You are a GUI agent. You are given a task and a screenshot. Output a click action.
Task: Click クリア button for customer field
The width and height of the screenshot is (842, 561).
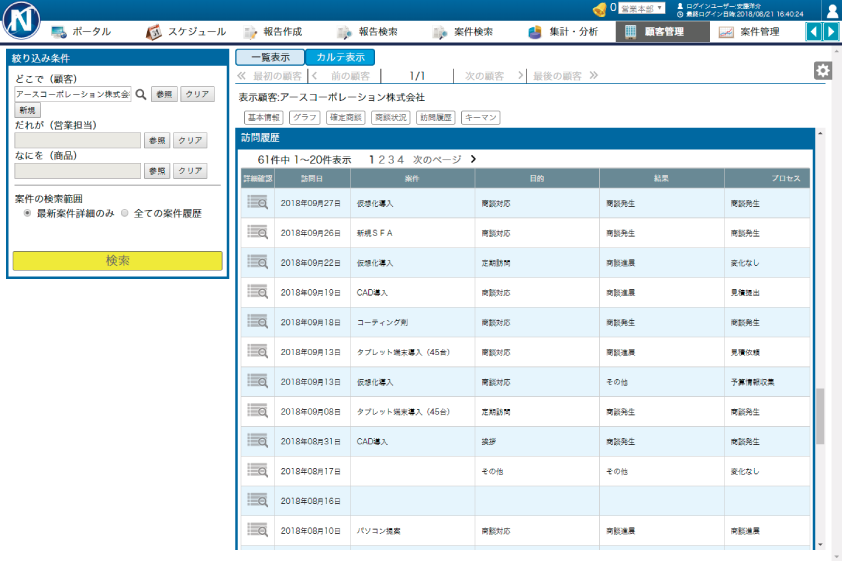[x=197, y=94]
